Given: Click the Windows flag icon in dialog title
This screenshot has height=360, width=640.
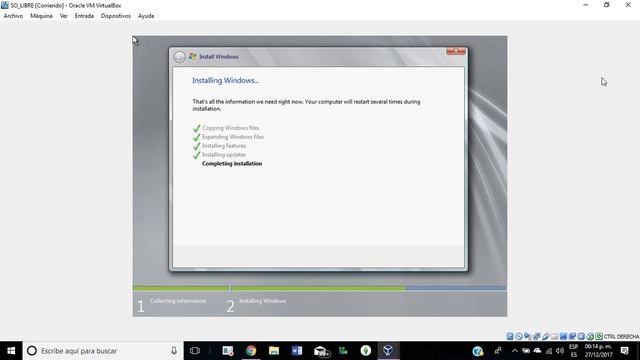Looking at the screenshot, I should click(x=193, y=57).
